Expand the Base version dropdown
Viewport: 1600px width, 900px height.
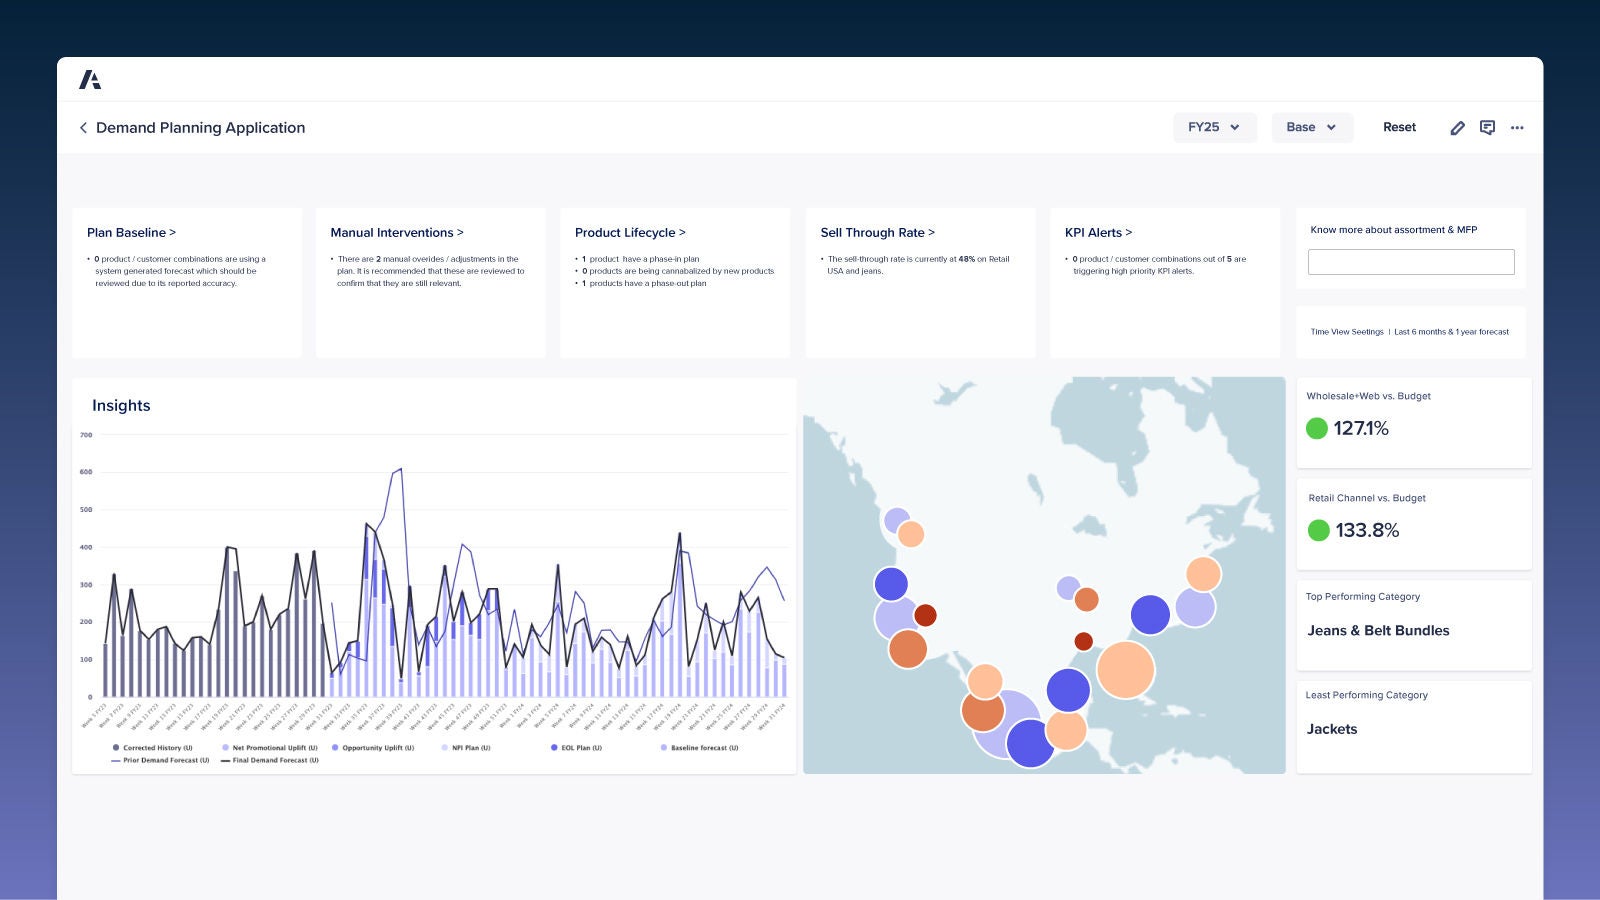click(x=1311, y=128)
